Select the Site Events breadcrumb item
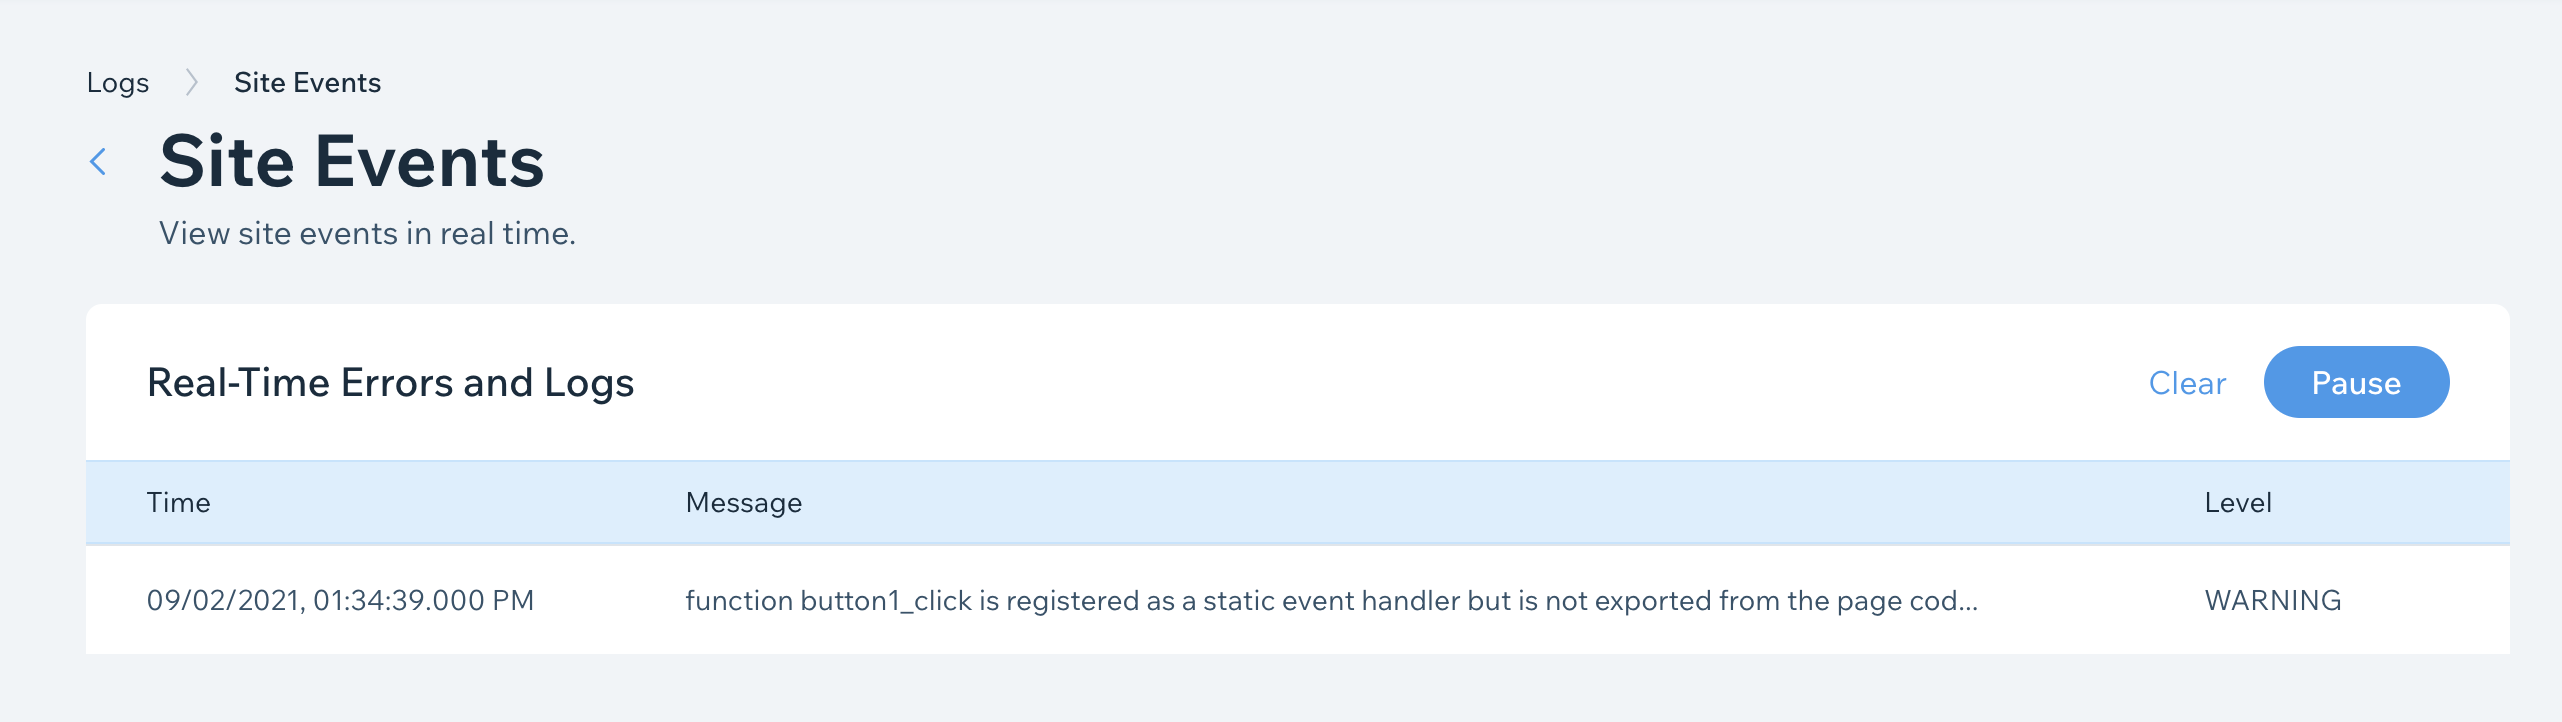The width and height of the screenshot is (2562, 722). (x=307, y=82)
